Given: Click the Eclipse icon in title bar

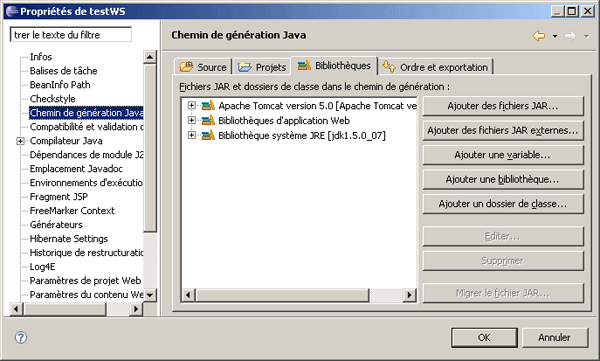Looking at the screenshot, I should (x=11, y=11).
